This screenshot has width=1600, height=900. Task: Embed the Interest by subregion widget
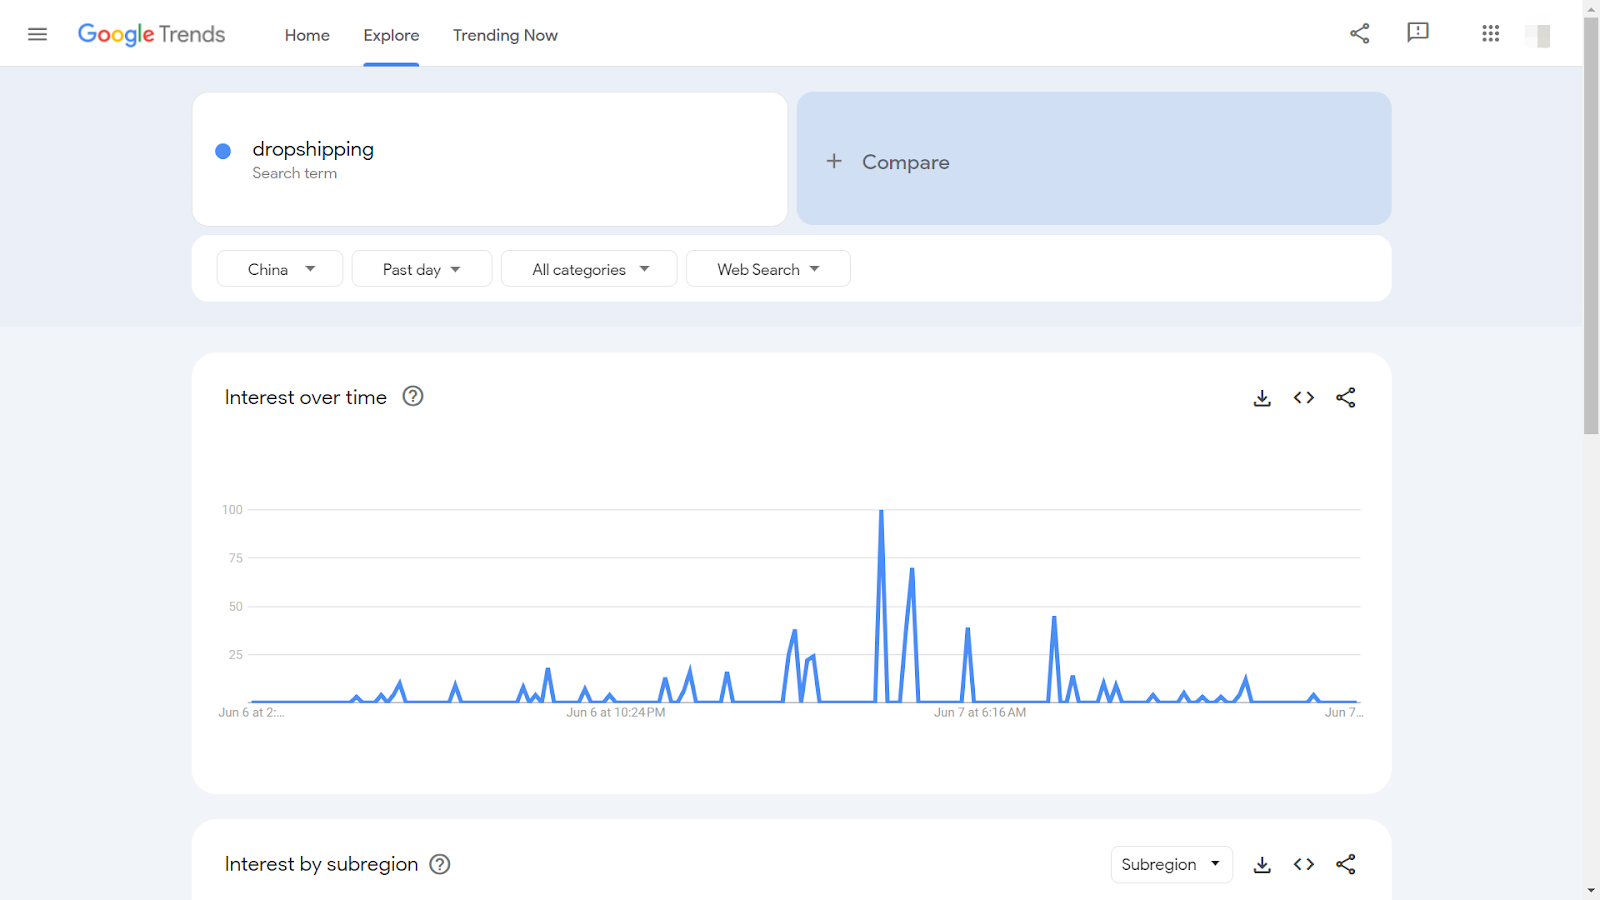click(x=1303, y=865)
